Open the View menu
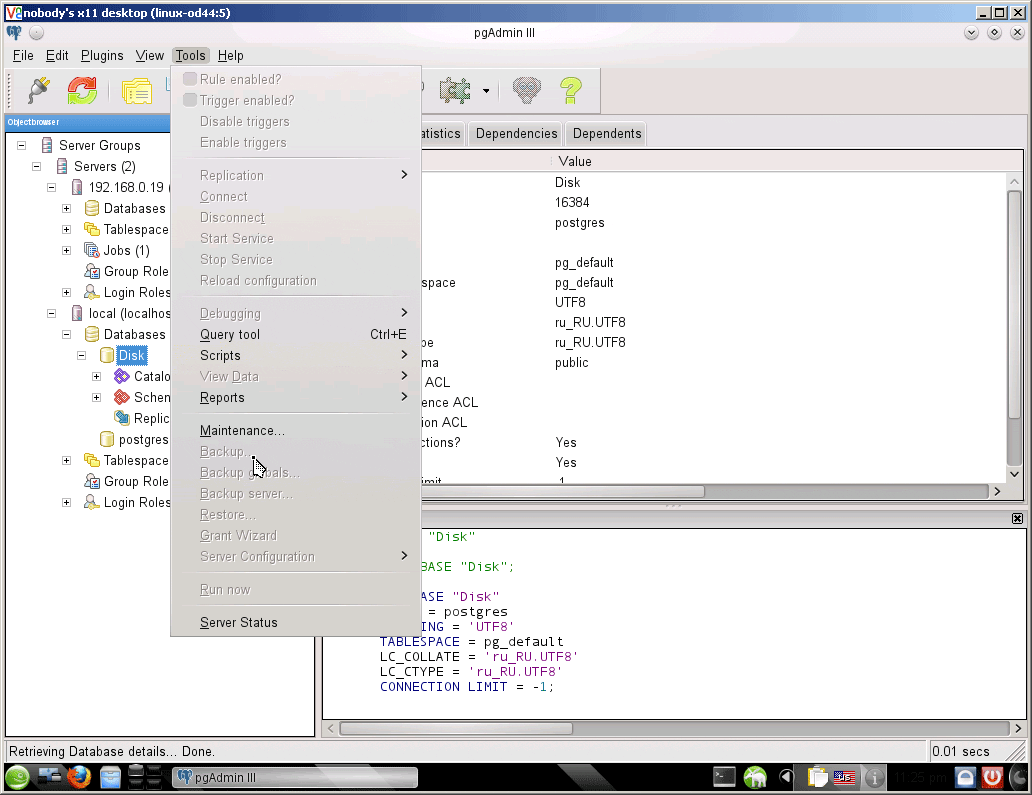This screenshot has height=795, width=1032. [x=149, y=55]
